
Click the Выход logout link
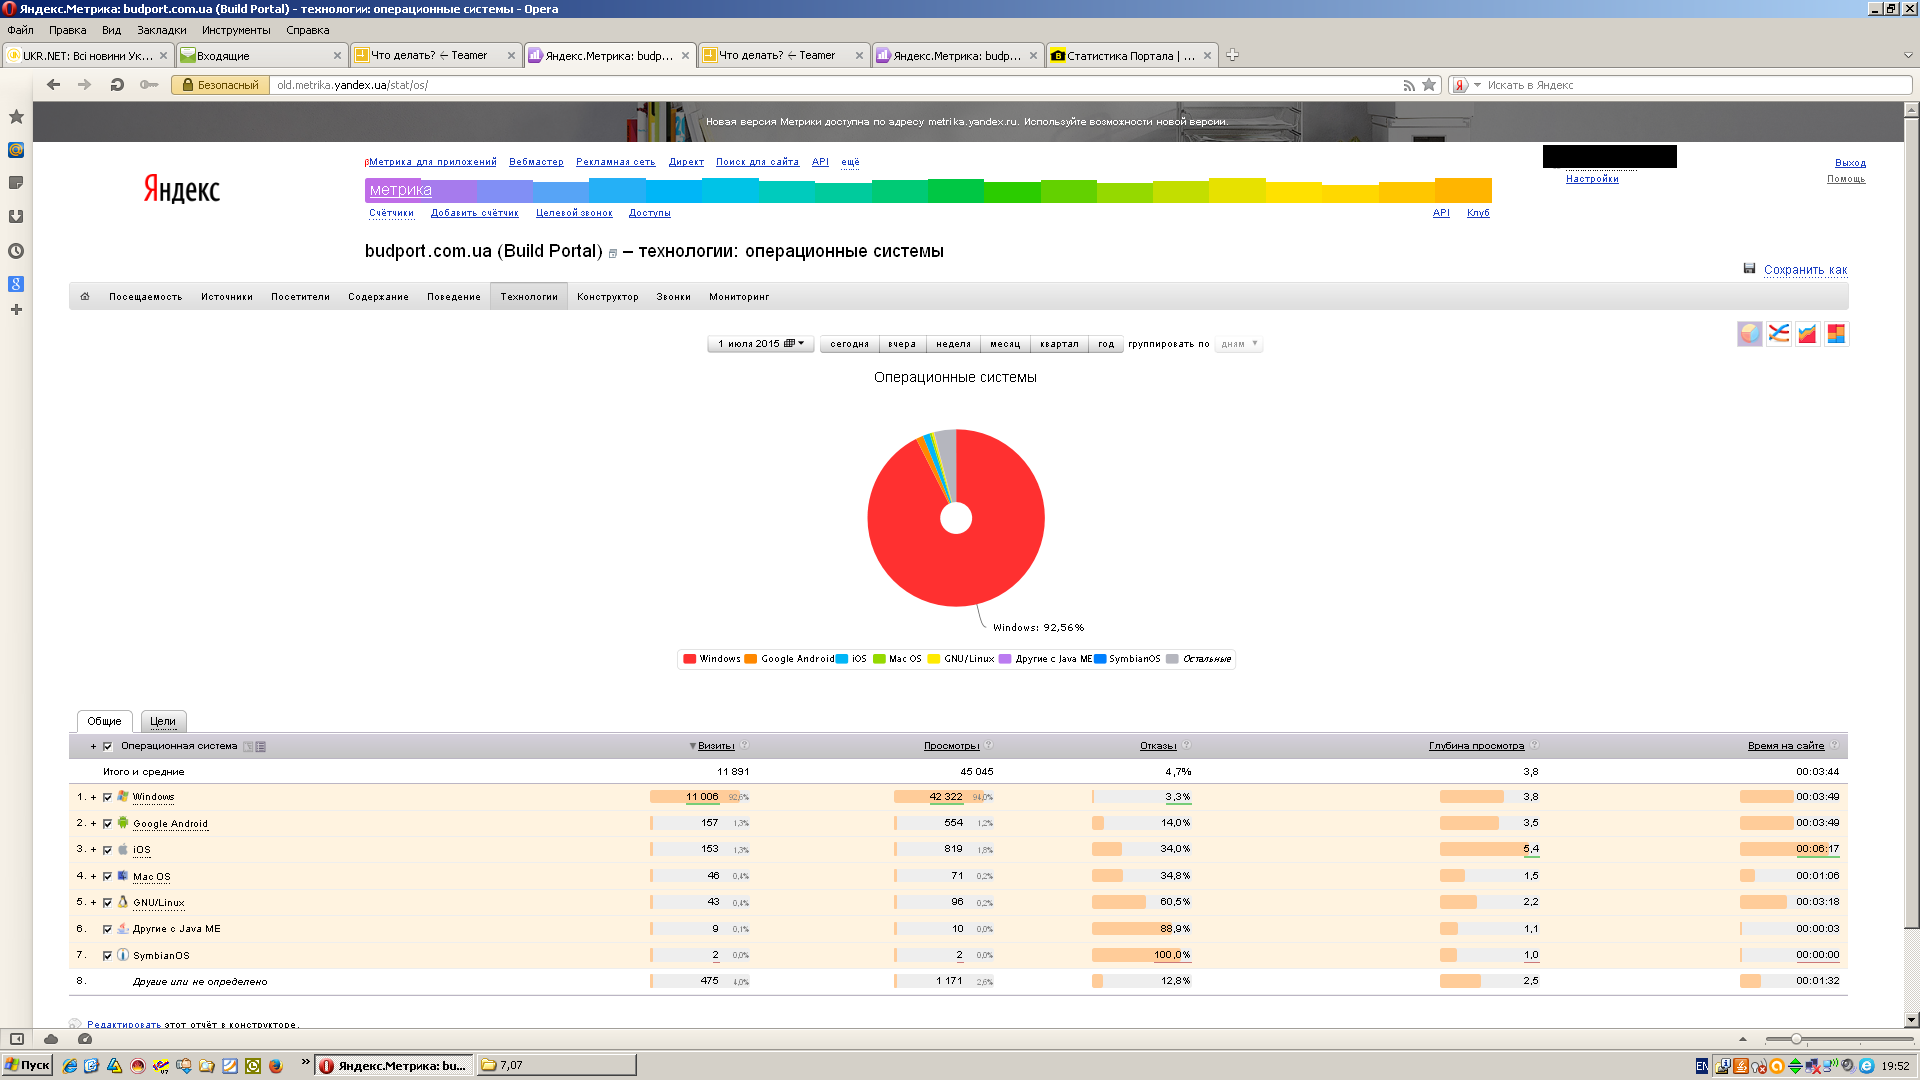tap(1850, 162)
